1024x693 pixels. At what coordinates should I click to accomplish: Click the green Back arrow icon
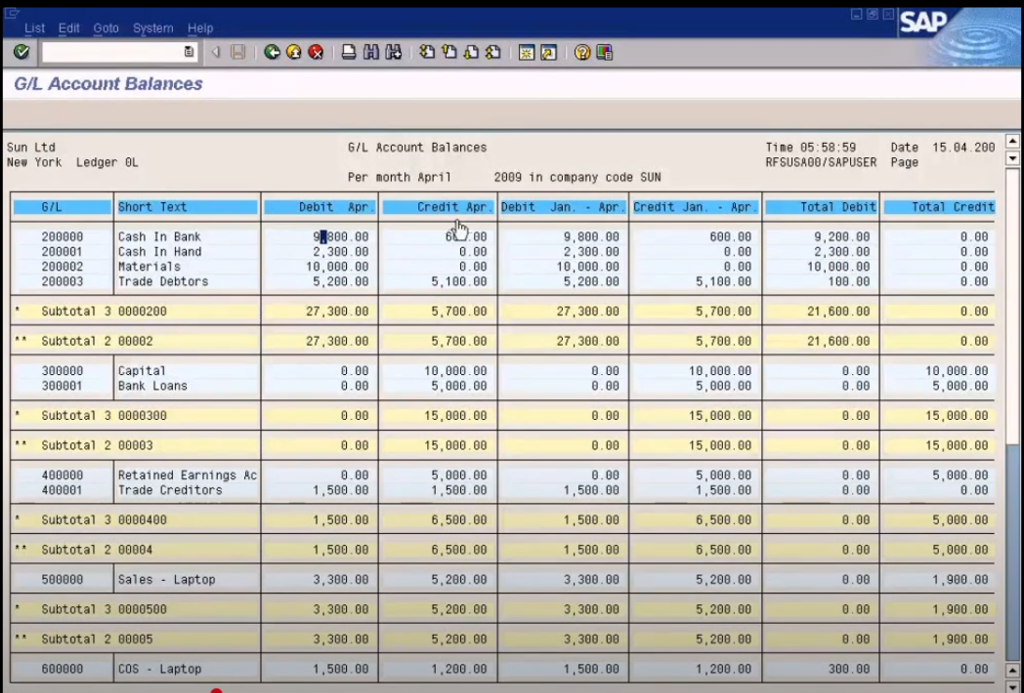272,52
